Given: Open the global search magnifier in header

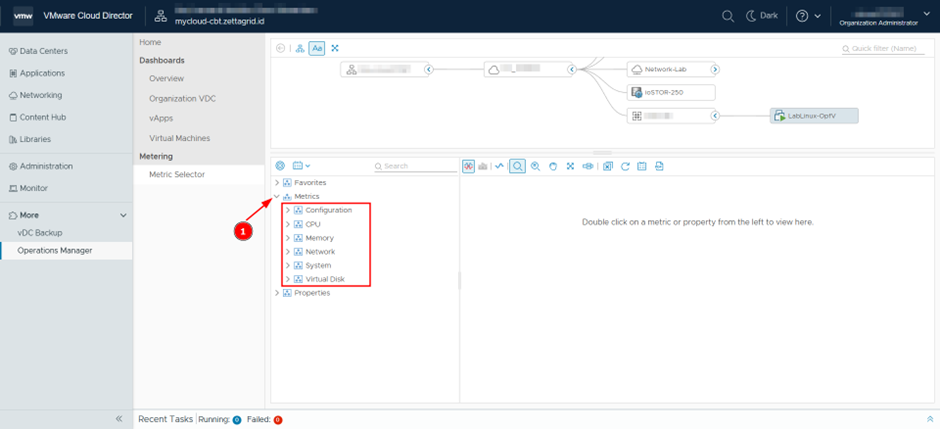Looking at the screenshot, I should [x=728, y=16].
